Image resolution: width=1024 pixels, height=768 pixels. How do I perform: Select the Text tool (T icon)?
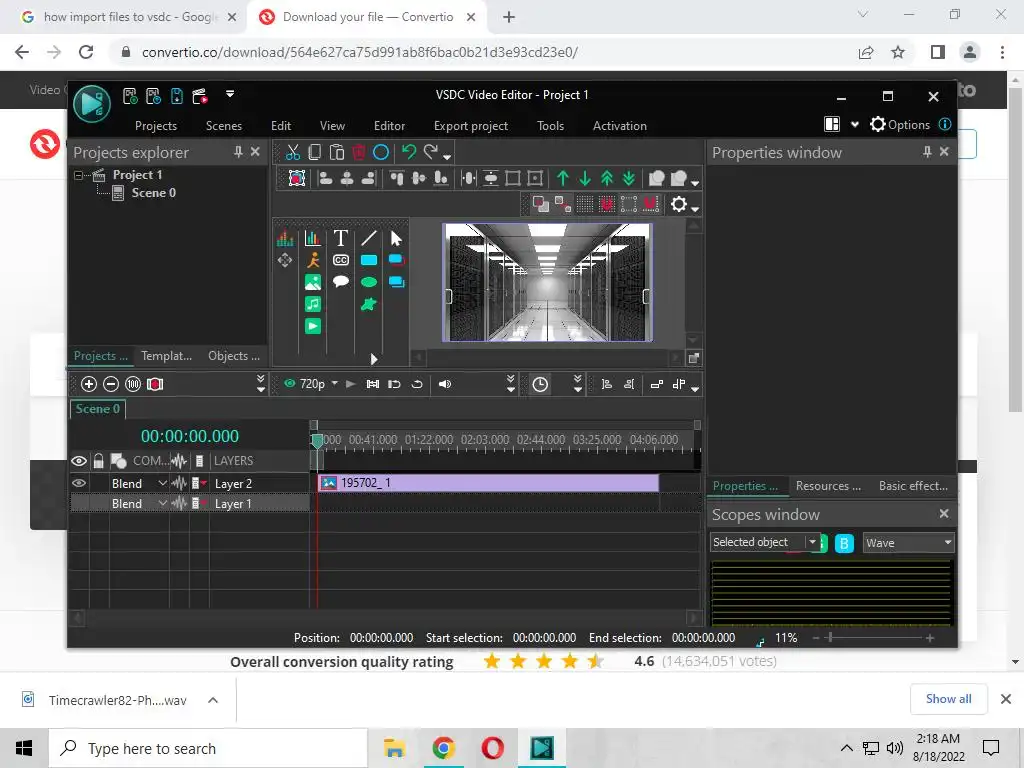pyautogui.click(x=340, y=238)
